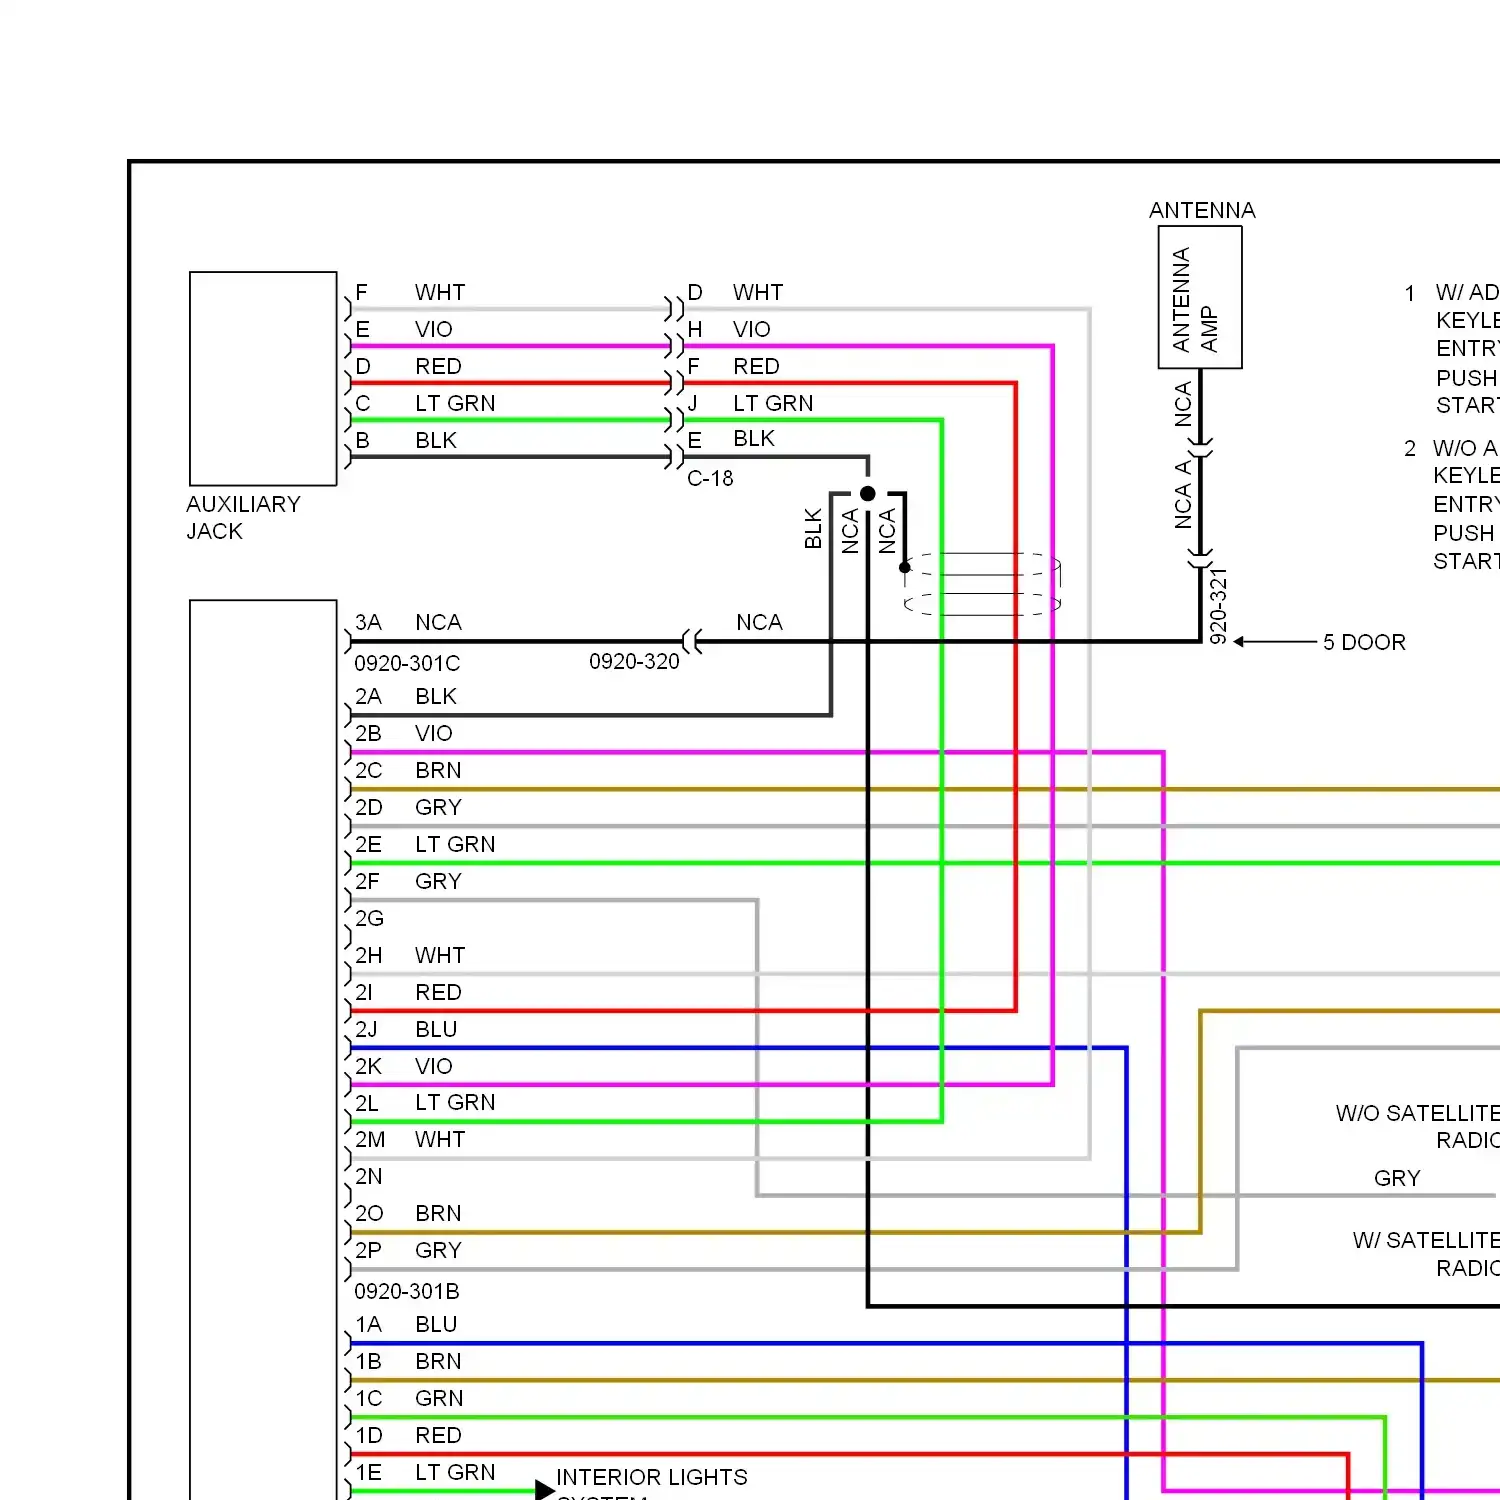Click C-18 pin D WHT label
This screenshot has height=1500, width=1500.
pyautogui.click(x=735, y=292)
